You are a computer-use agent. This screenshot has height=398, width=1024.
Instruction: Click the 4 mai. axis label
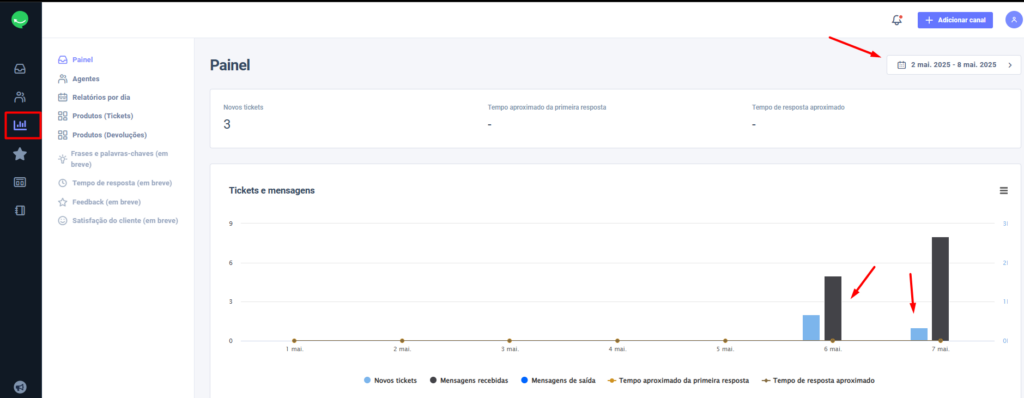point(617,350)
